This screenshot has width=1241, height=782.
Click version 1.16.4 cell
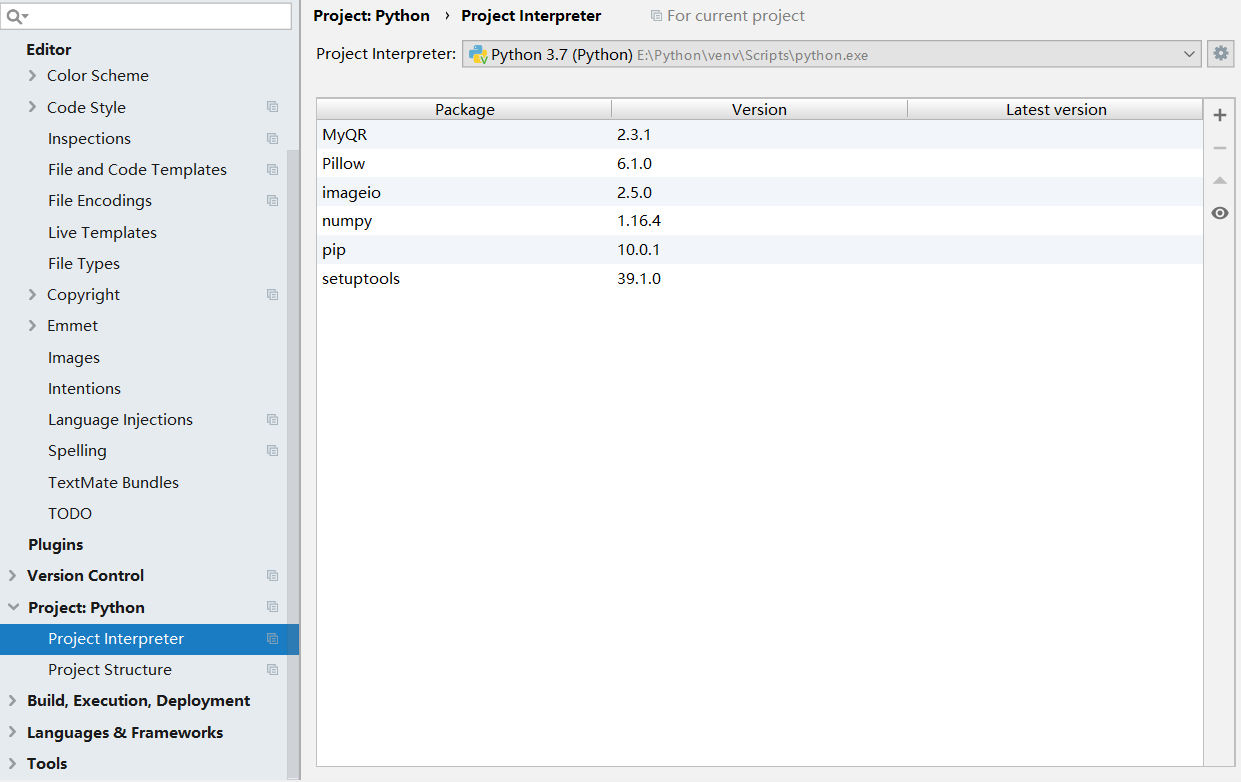(x=639, y=221)
